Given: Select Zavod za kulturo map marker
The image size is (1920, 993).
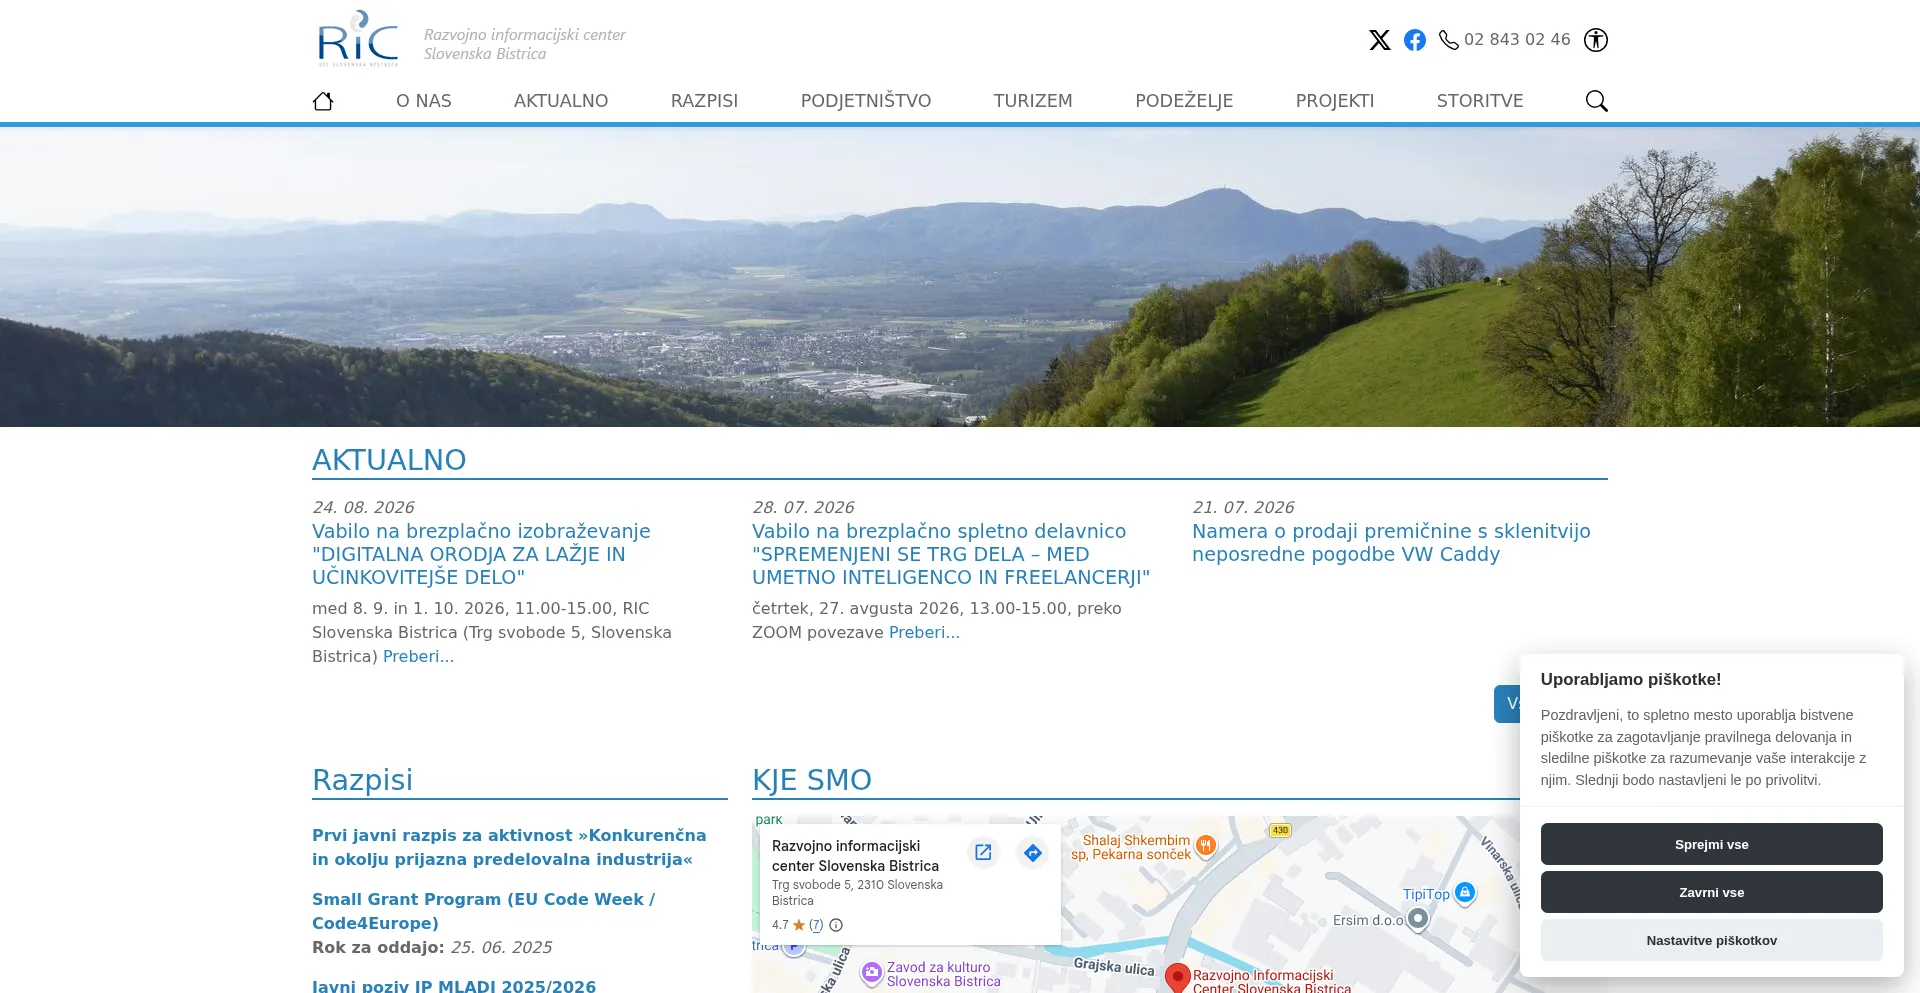Looking at the screenshot, I should tap(872, 972).
